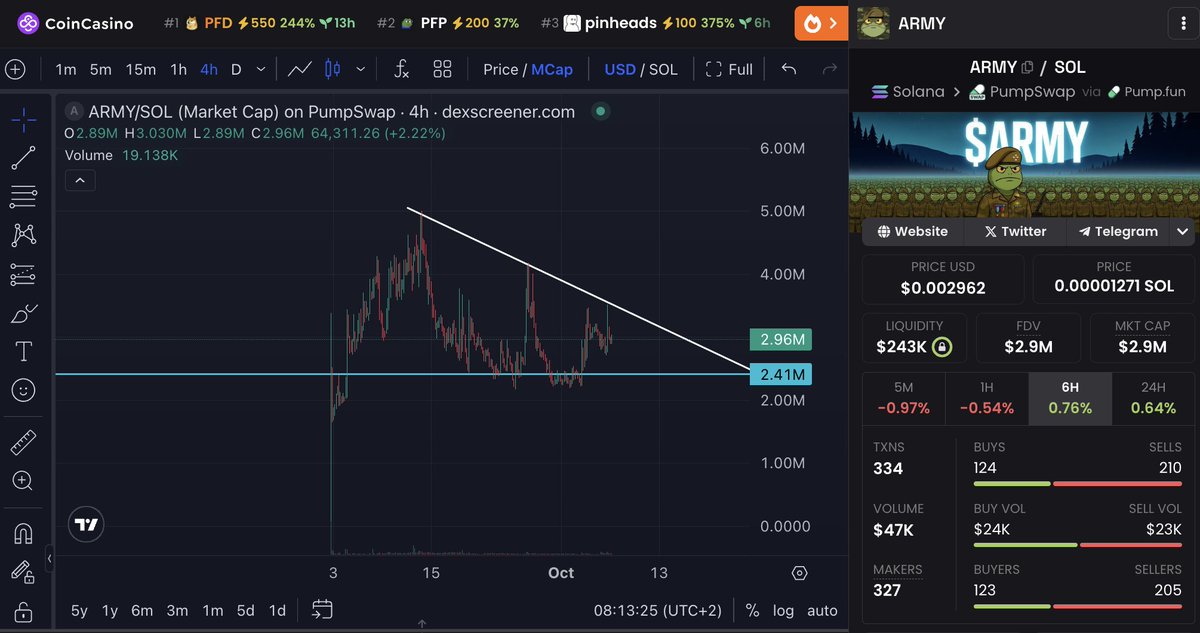
Task: Collapse the indicator legend chevron
Action: point(79,181)
